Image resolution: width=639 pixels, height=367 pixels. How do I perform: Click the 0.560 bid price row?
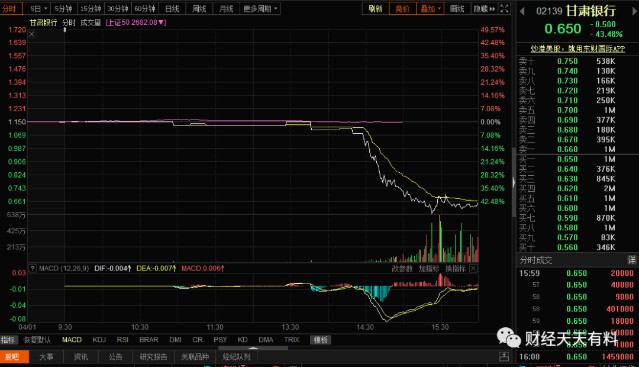(x=577, y=247)
